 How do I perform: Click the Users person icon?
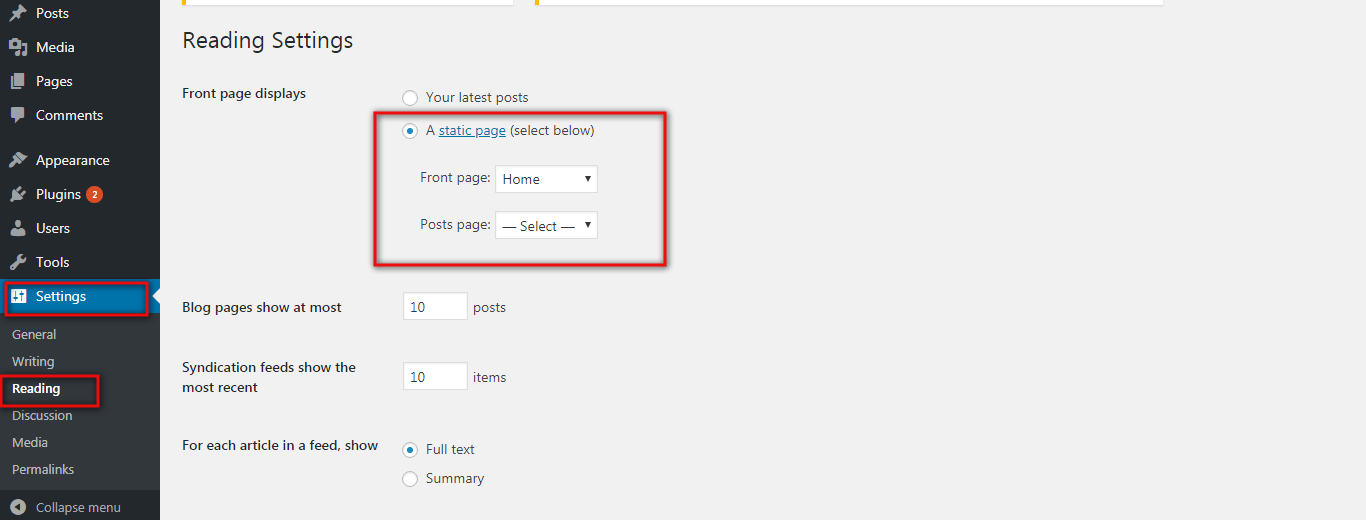click(18, 228)
